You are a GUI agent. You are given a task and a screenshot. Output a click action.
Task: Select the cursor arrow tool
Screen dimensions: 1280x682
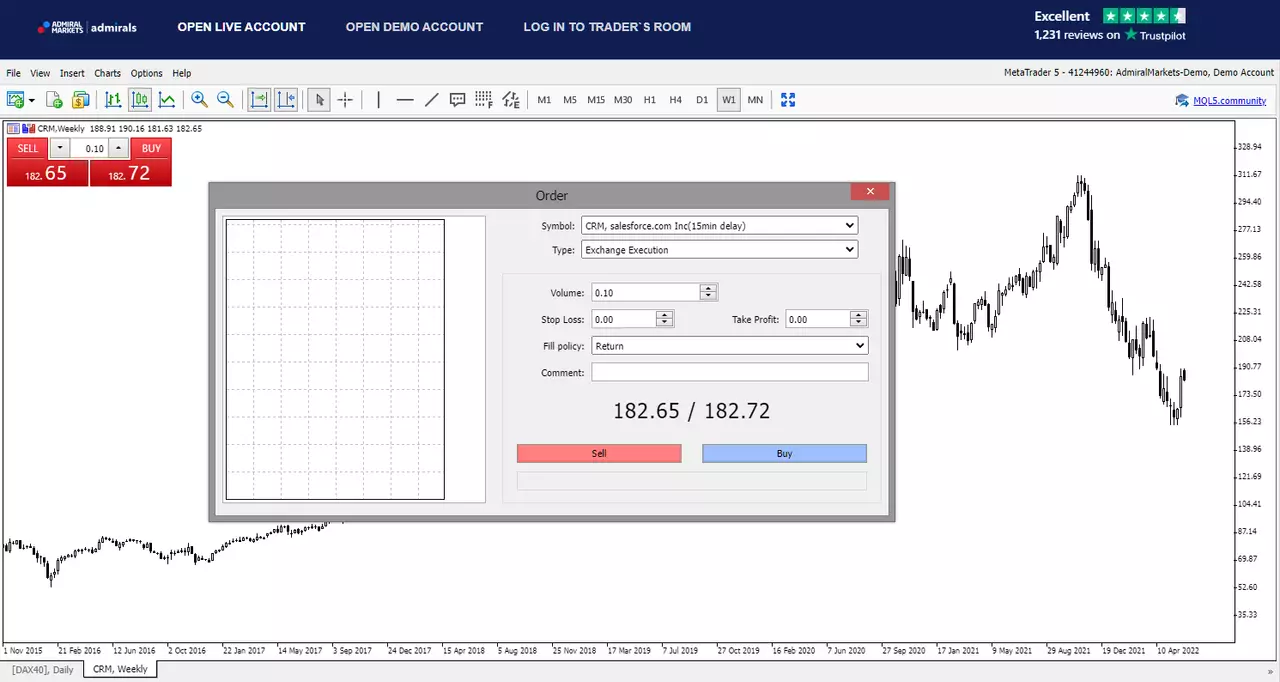click(320, 99)
